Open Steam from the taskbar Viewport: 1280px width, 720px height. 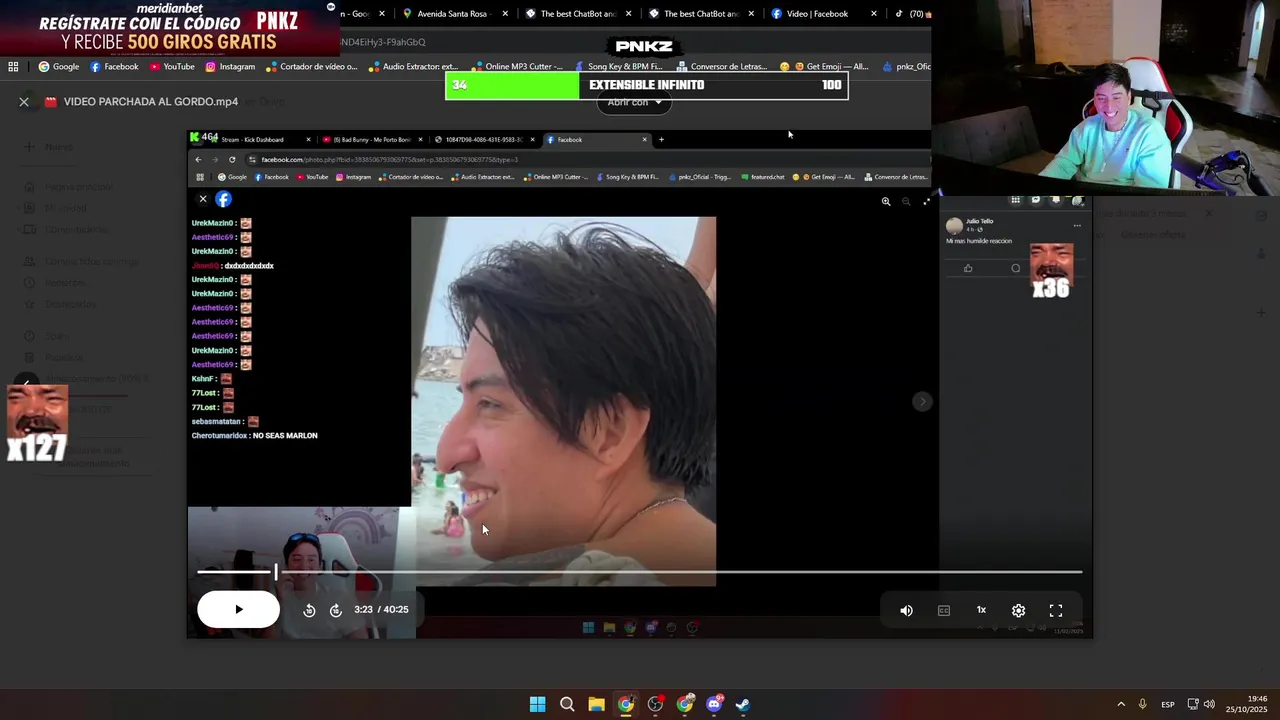pos(743,704)
